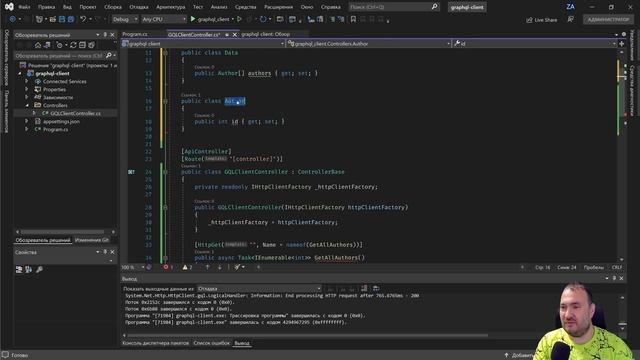This screenshot has width=640, height=360.
Task: Click the down arrow navigation icon below editor
Action: coord(220,267)
